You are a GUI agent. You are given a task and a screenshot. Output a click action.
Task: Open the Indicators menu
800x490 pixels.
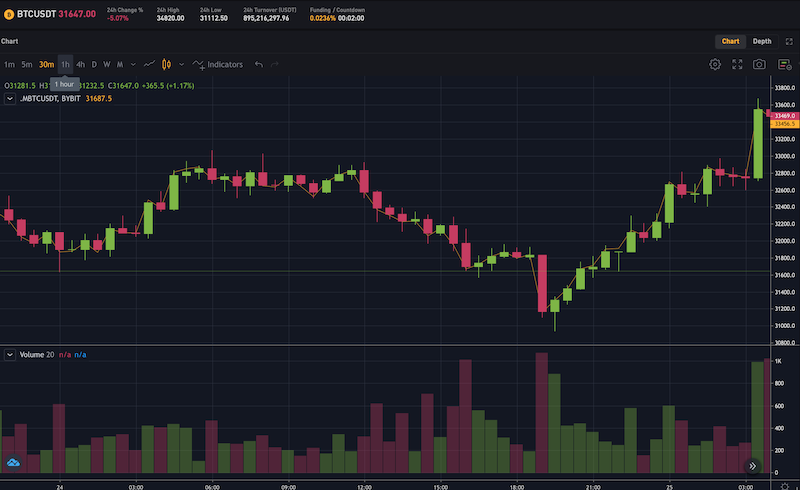click(x=218, y=64)
